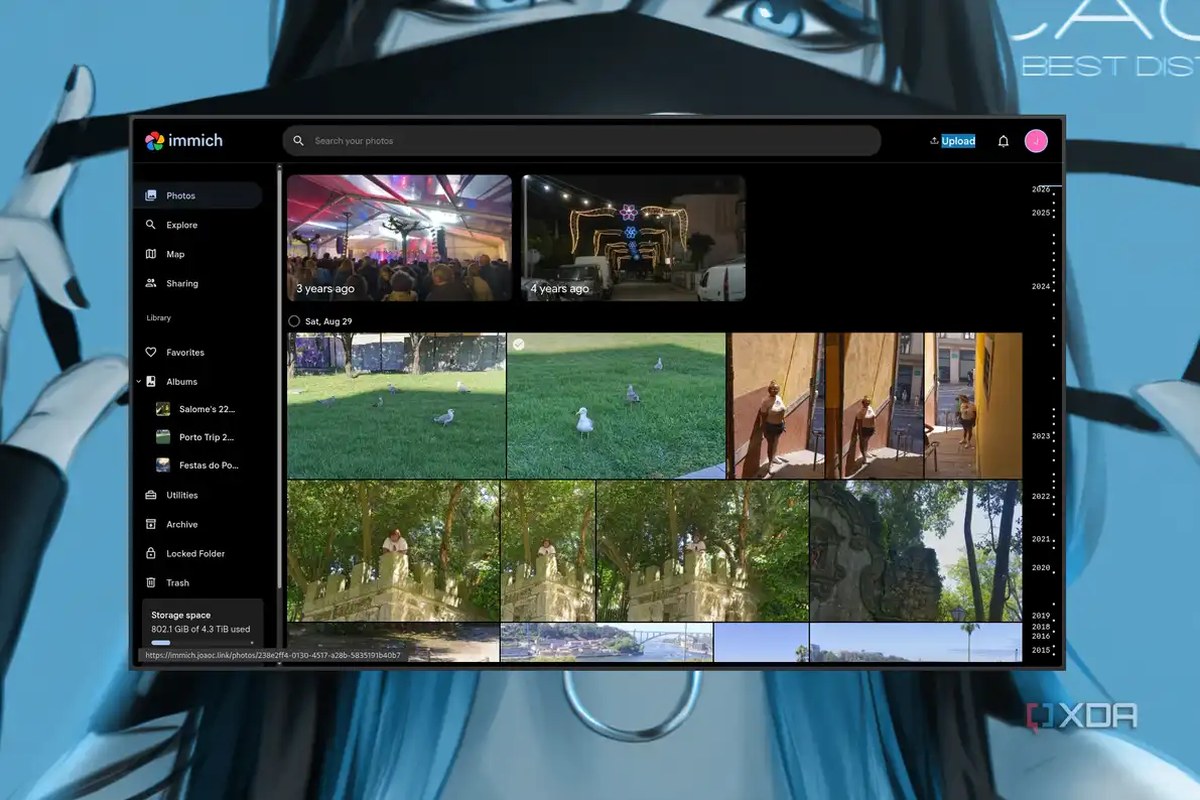The width and height of the screenshot is (1200, 800).
Task: Open Porto Trip 2... album
Action: tap(208, 437)
